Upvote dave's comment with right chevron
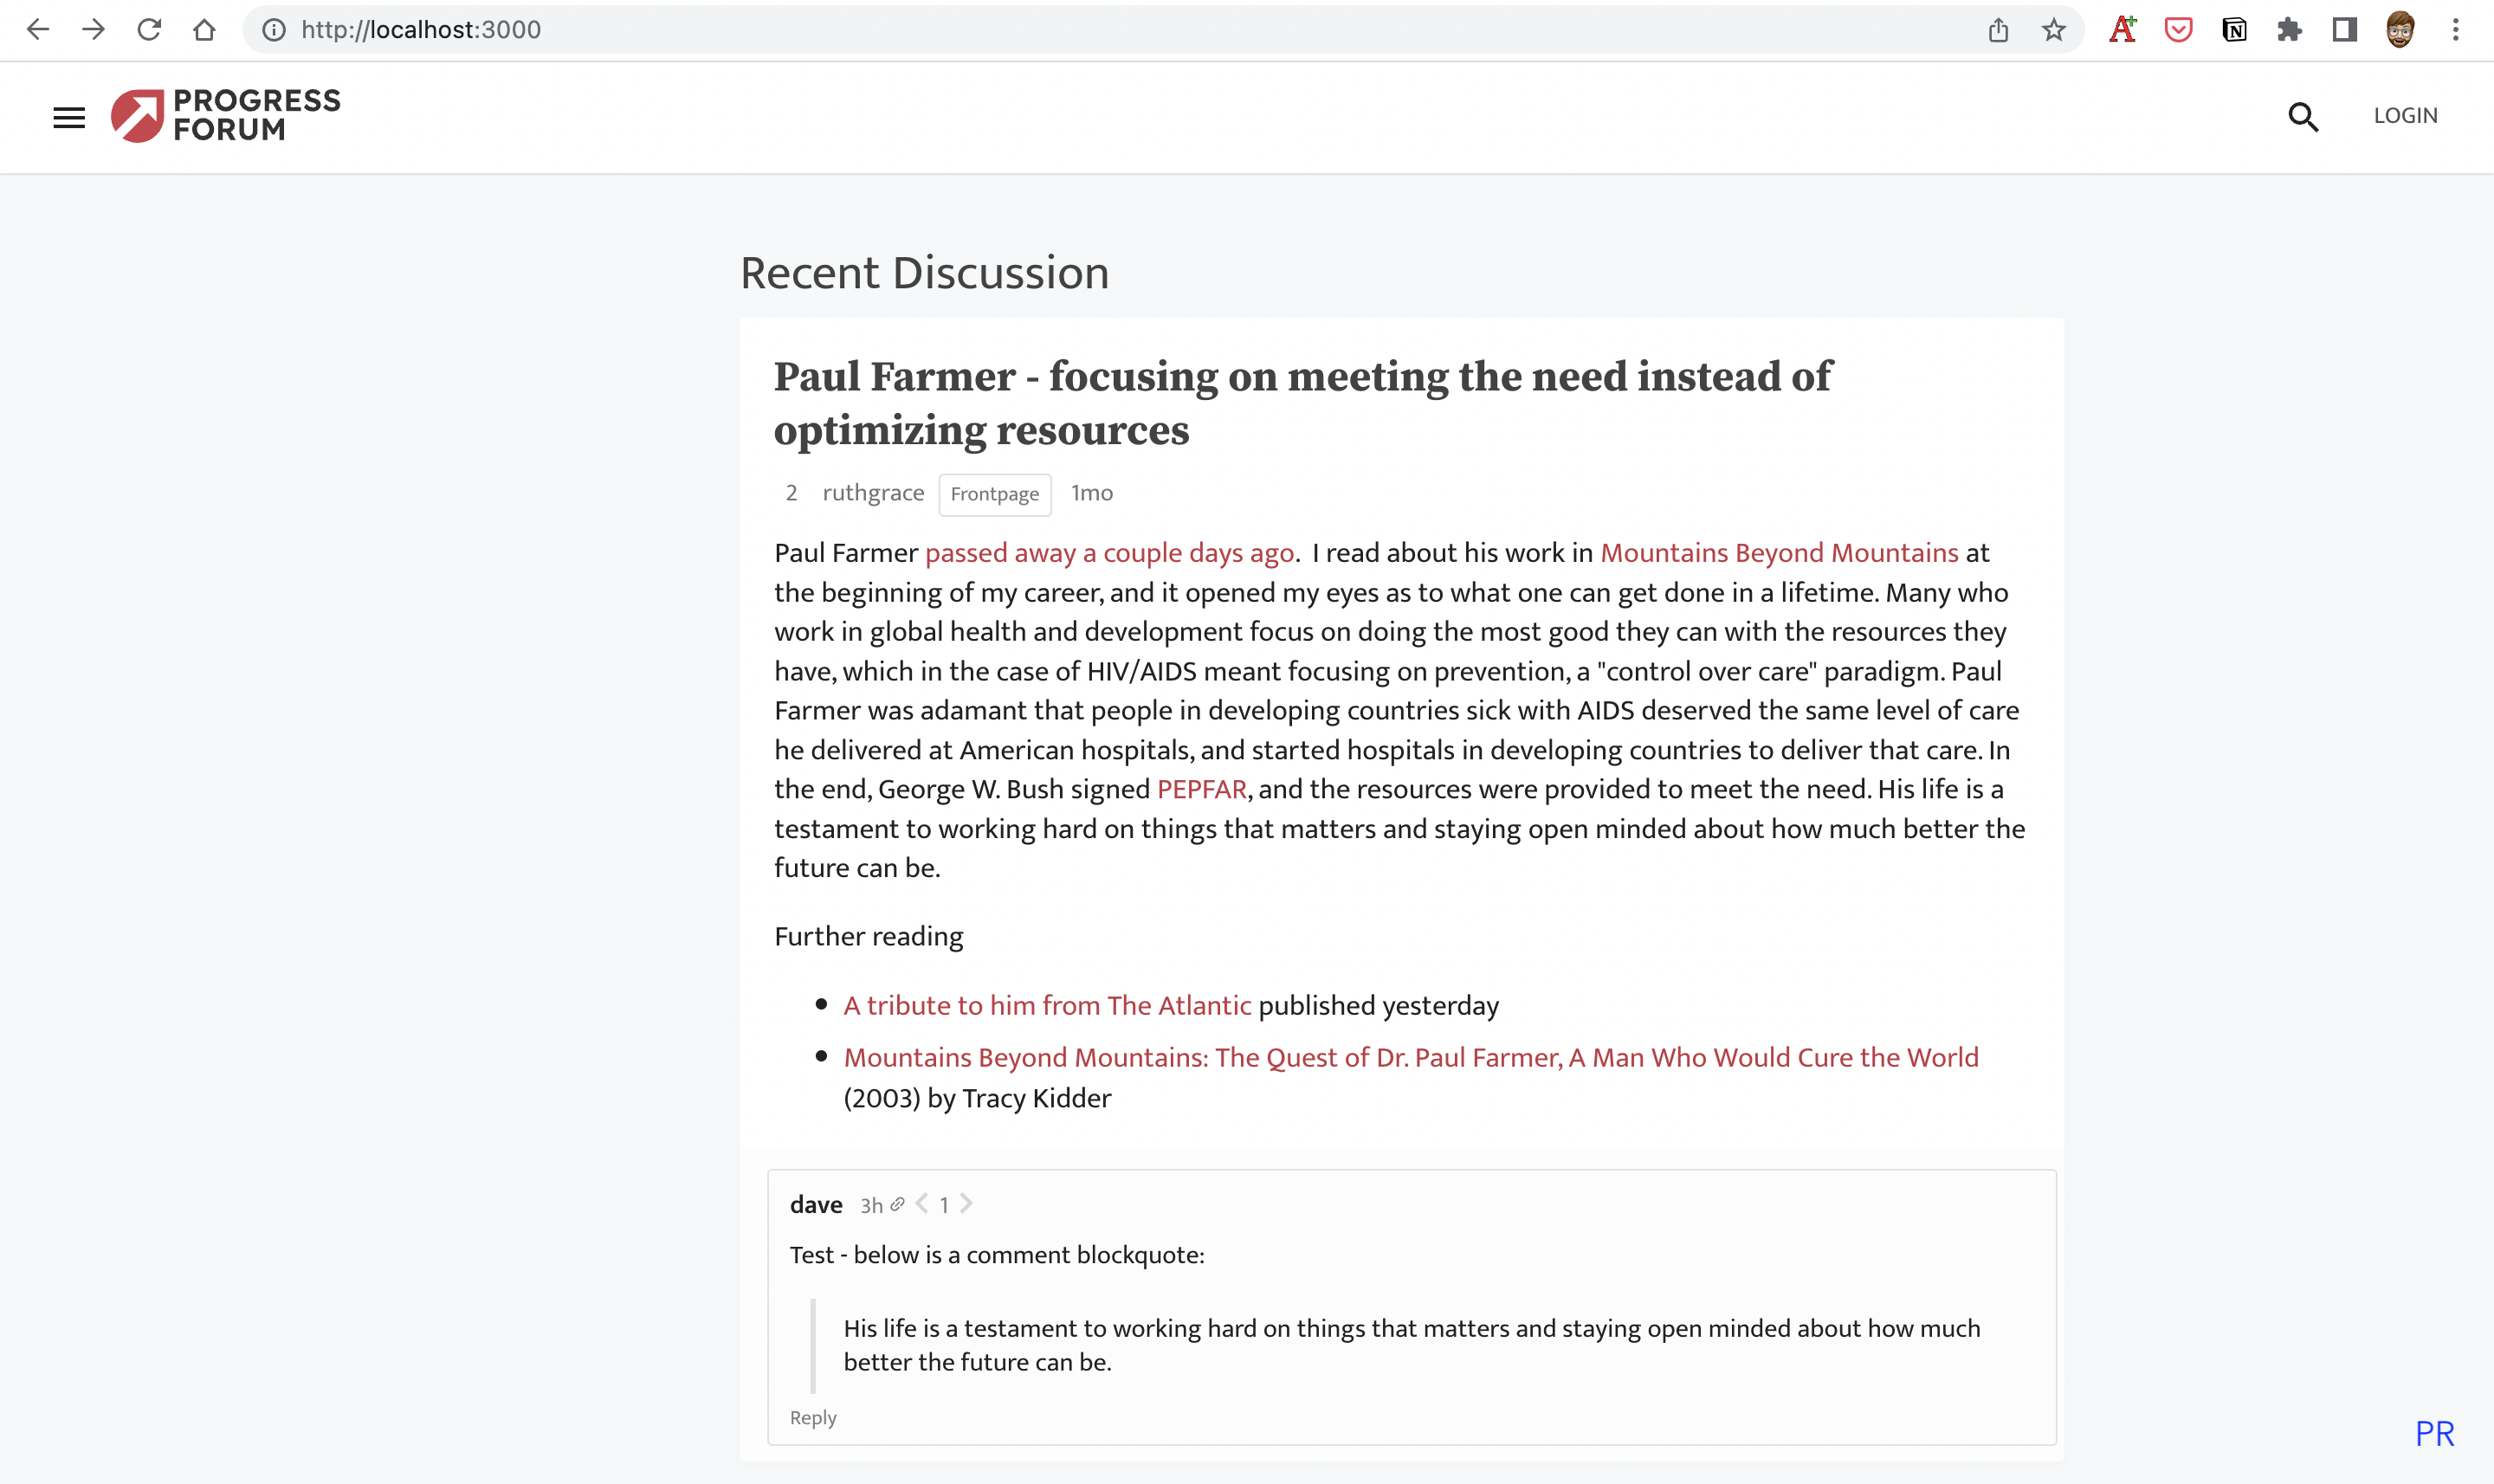Screen dimensions: 2494x1484 pyautogui.click(x=966, y=1204)
